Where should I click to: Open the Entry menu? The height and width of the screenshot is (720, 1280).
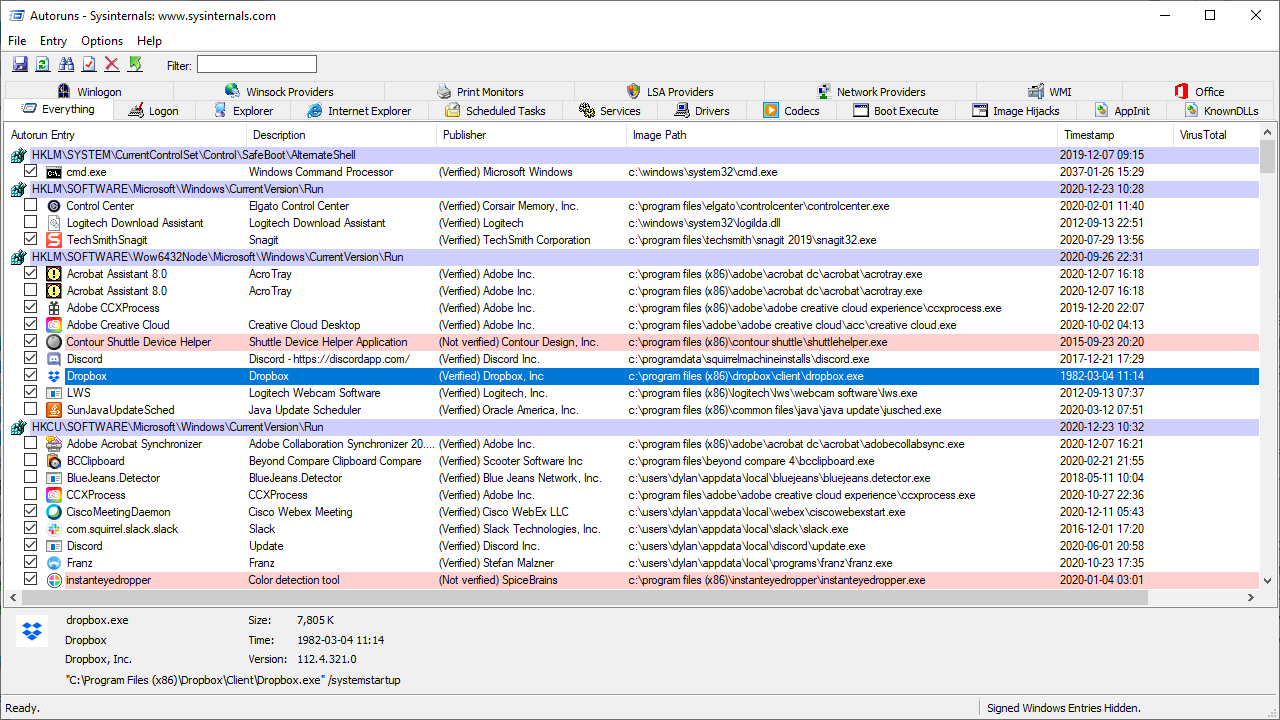coord(53,41)
